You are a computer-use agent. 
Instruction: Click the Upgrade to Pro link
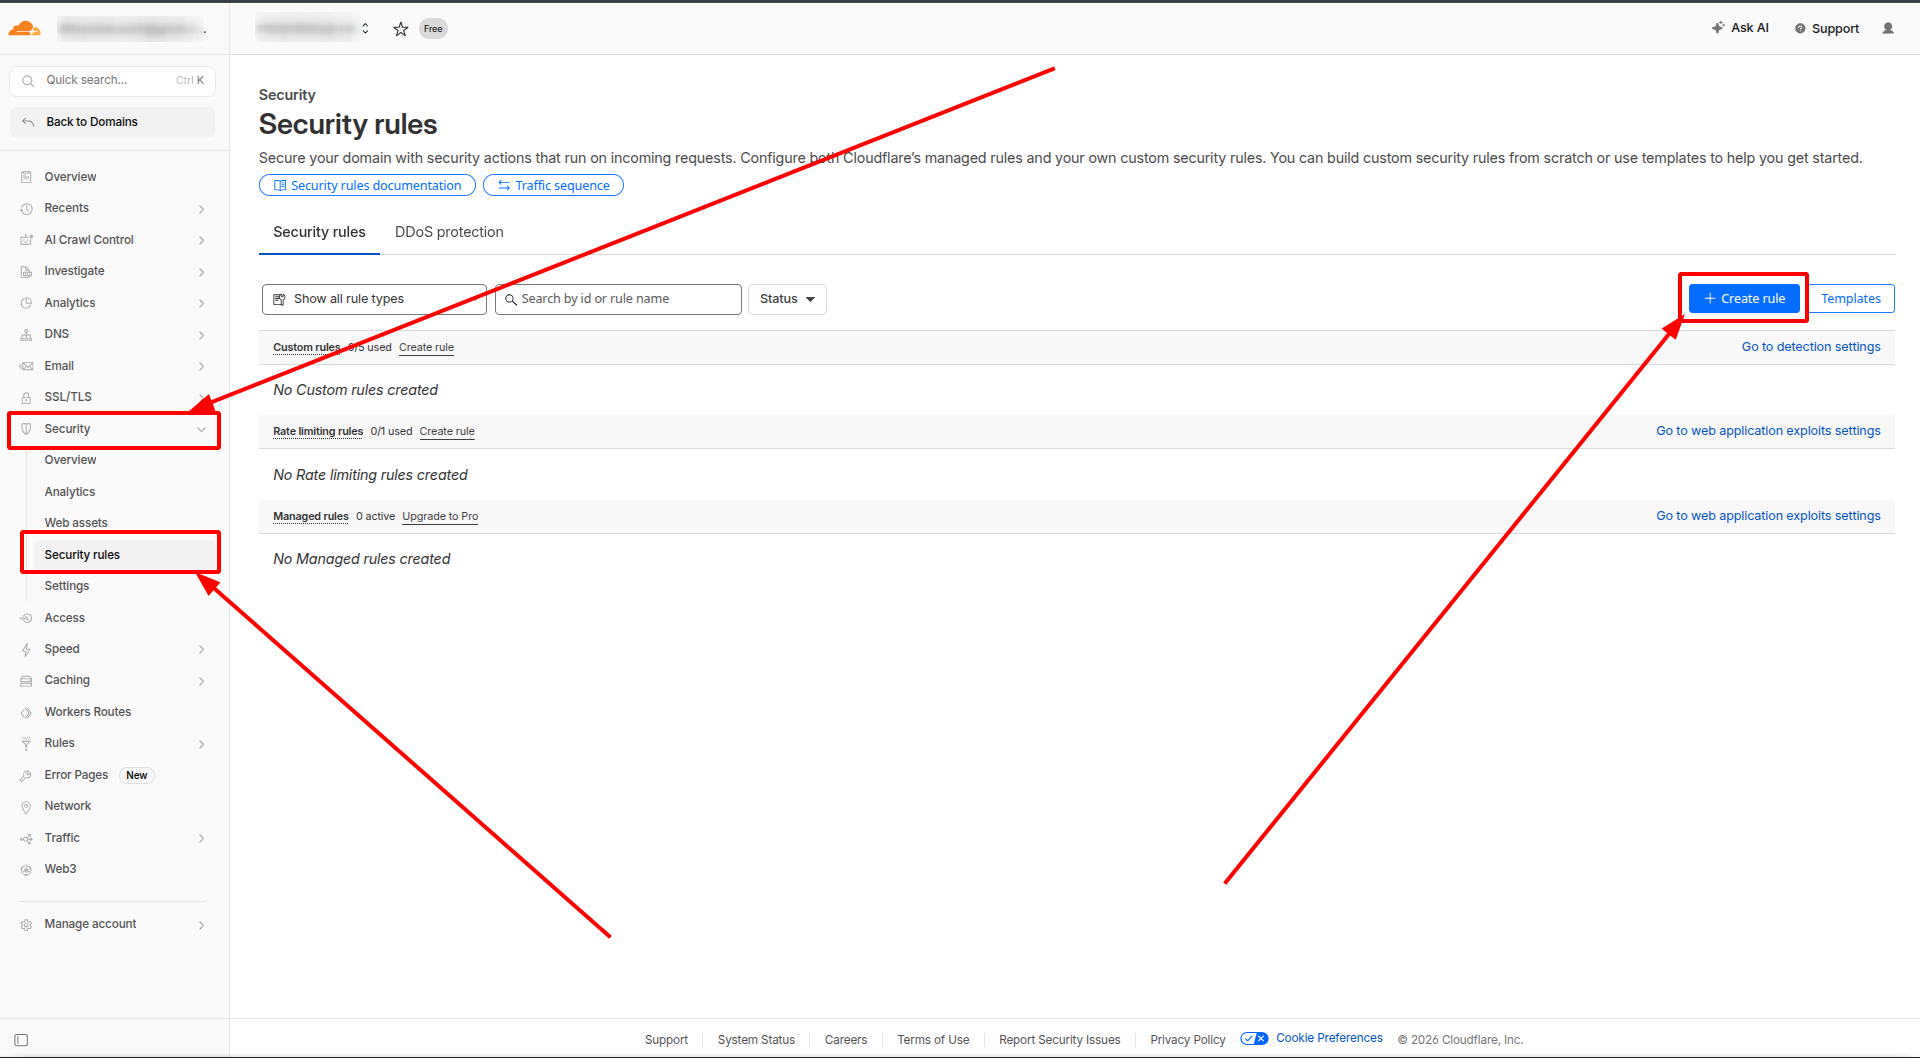440,516
